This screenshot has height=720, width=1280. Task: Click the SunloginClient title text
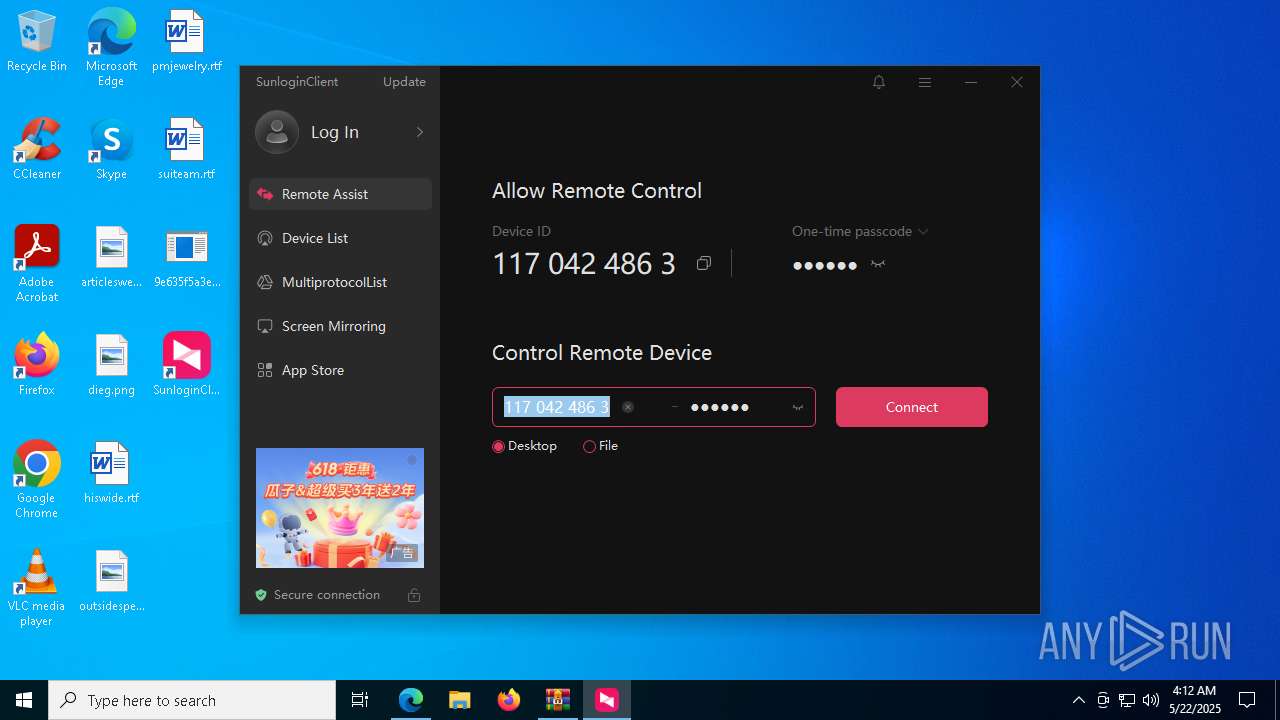(297, 82)
